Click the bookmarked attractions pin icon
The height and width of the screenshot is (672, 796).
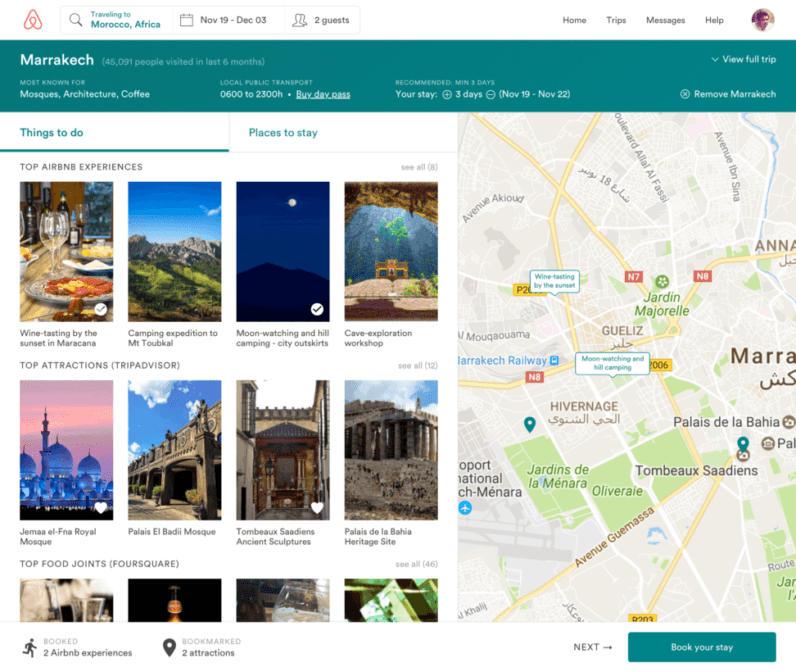point(169,648)
